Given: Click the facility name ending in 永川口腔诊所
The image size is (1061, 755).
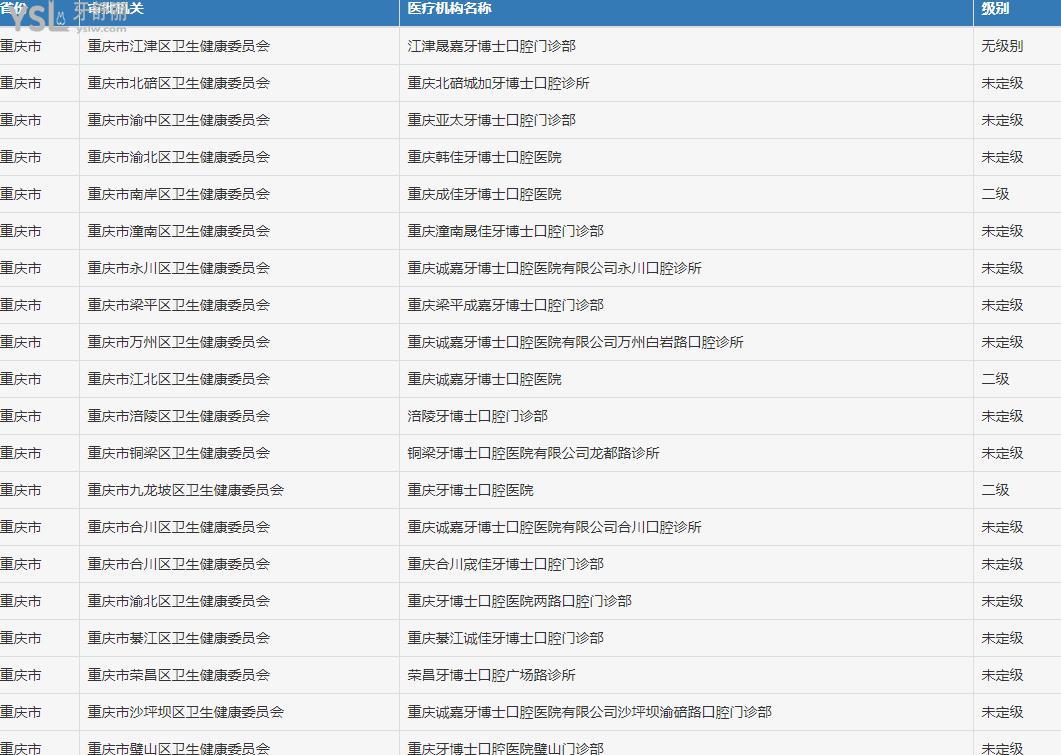Looking at the screenshot, I should 554,269.
